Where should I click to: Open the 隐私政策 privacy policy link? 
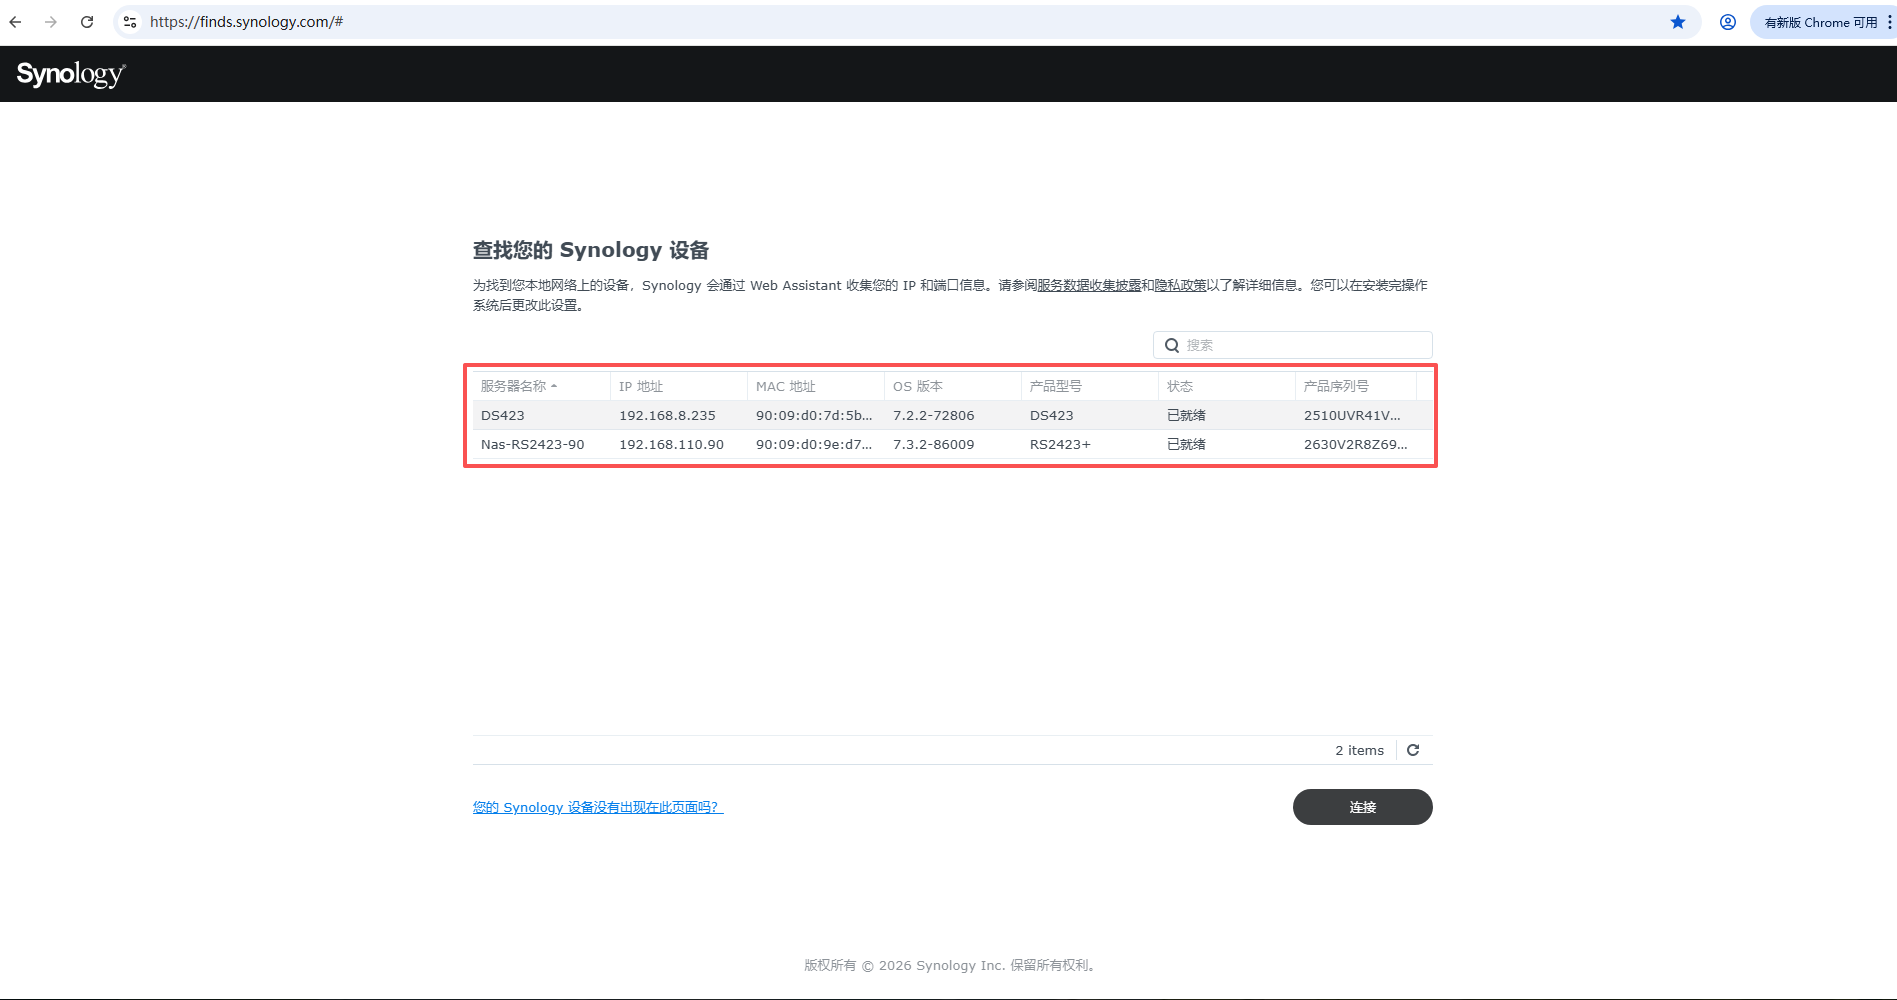point(1180,285)
